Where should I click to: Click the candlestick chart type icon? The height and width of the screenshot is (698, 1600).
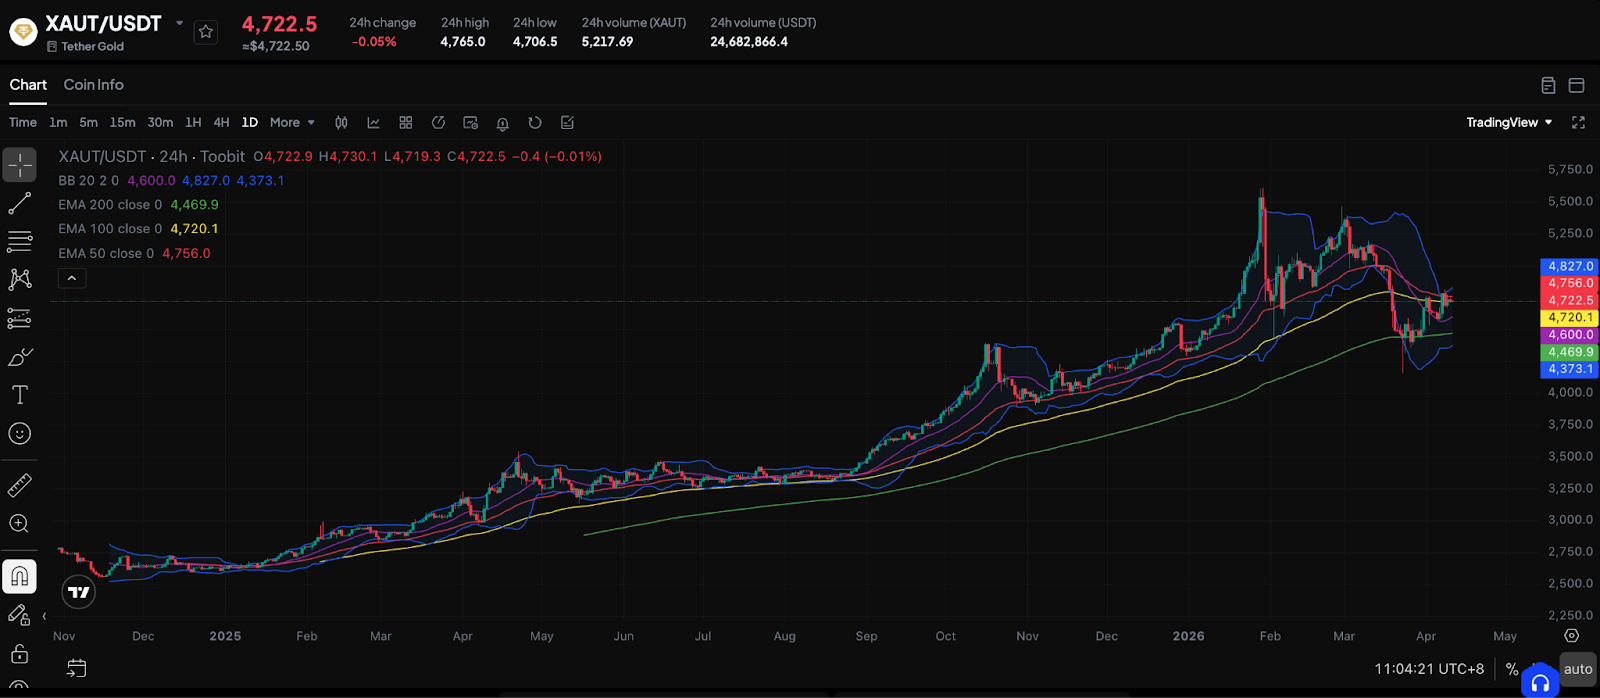point(341,123)
